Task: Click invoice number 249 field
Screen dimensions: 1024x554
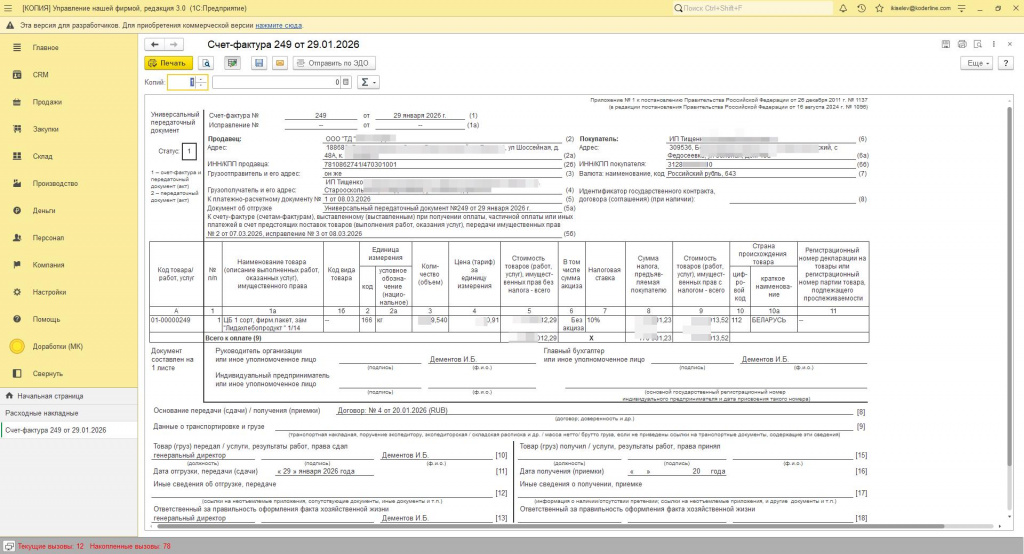Action: point(321,116)
